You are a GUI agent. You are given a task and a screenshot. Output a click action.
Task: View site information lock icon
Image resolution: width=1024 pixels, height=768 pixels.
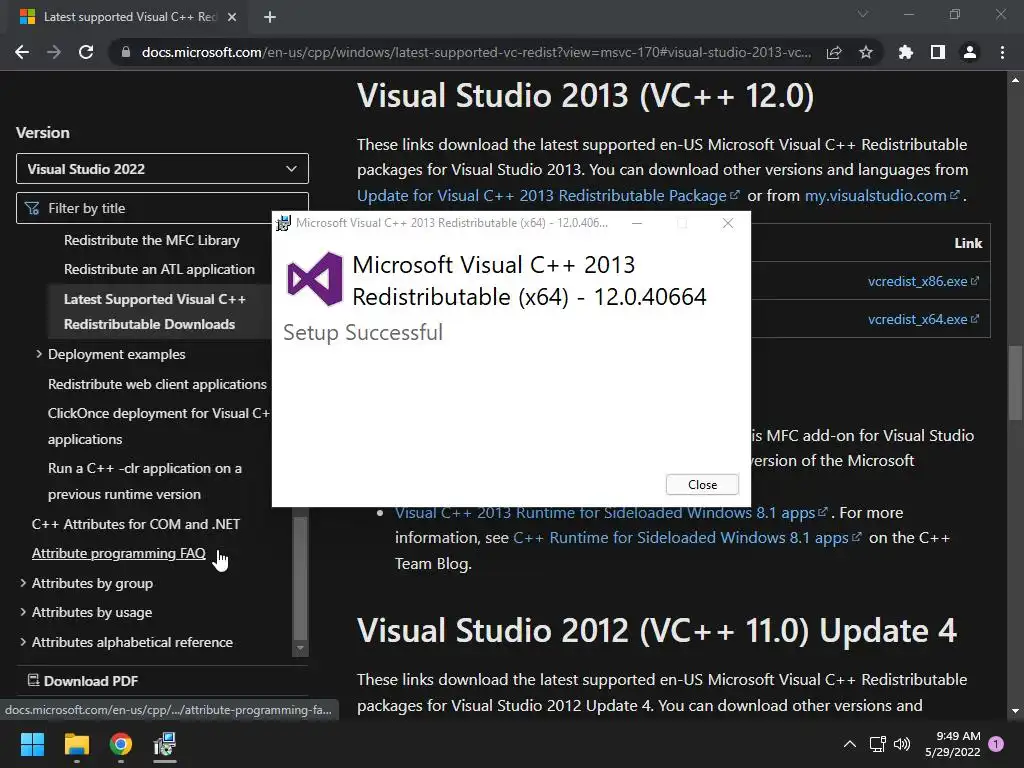125,52
